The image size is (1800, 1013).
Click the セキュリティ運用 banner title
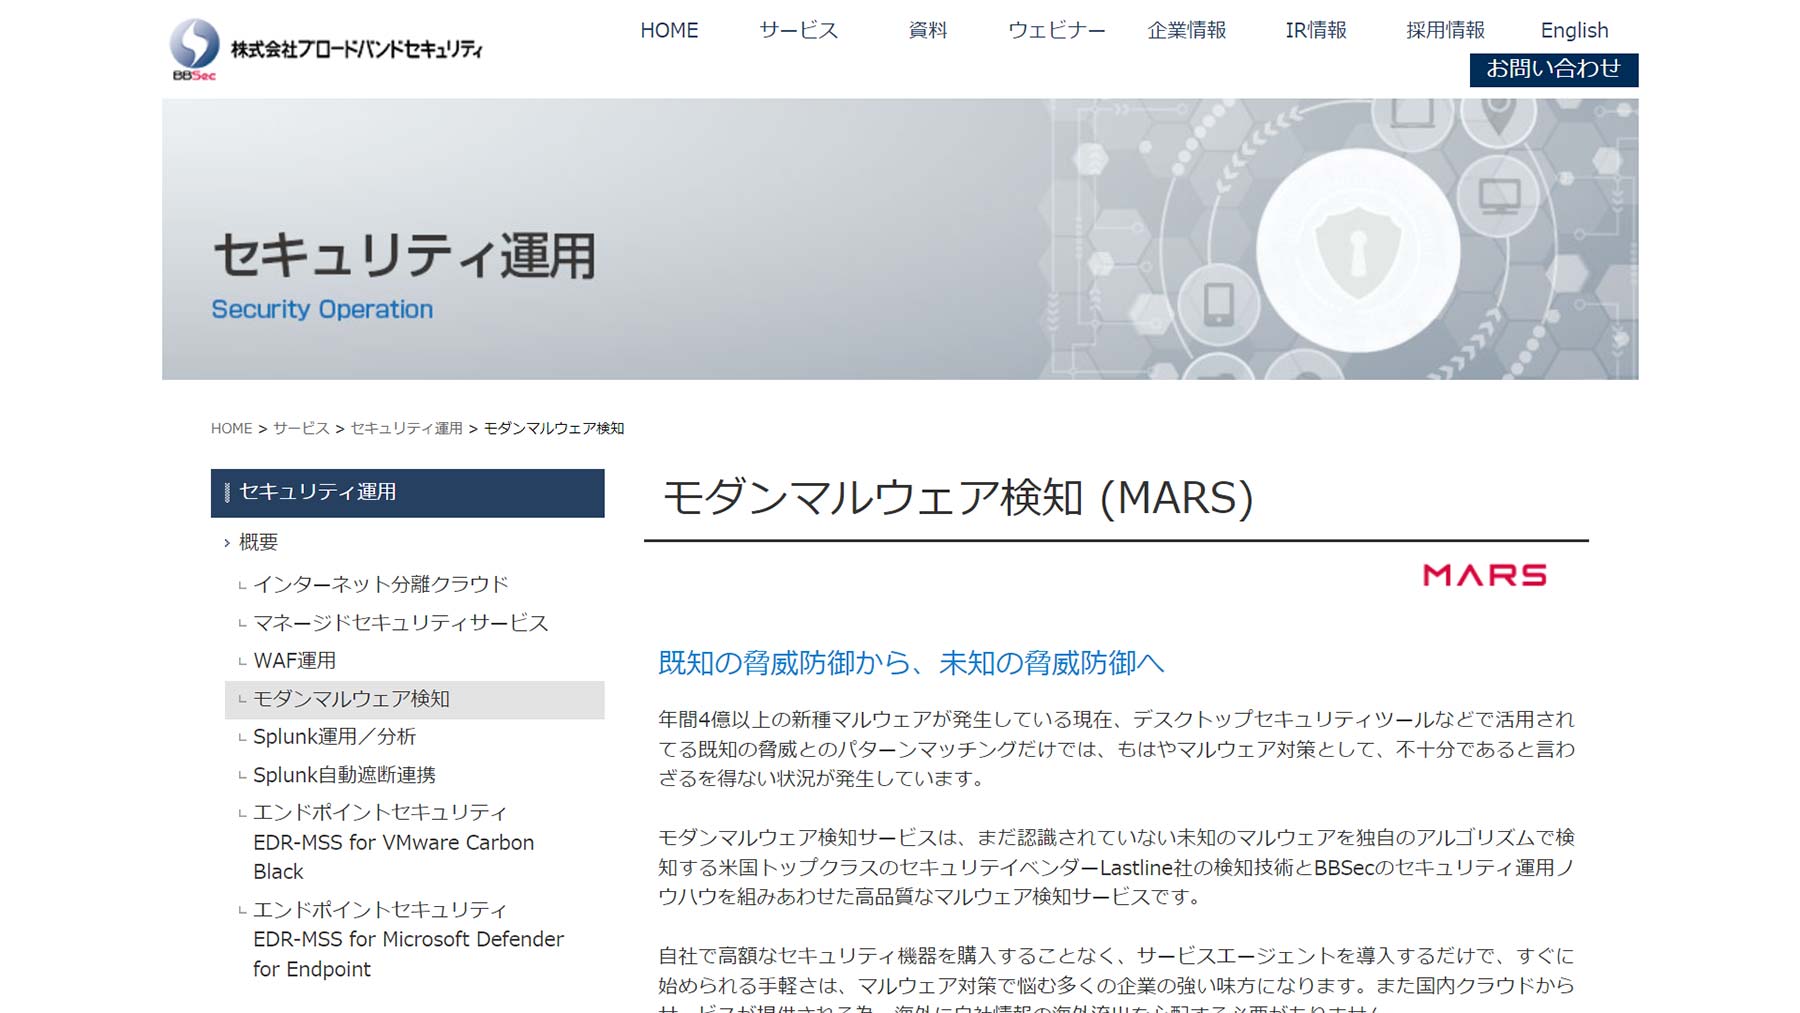pos(404,256)
